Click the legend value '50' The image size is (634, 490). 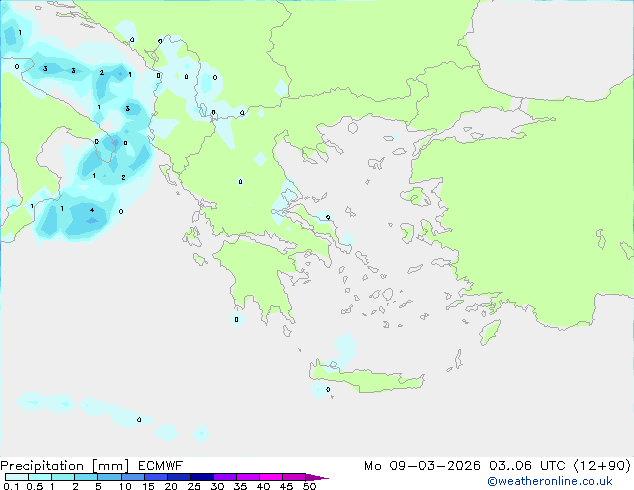click(309, 486)
